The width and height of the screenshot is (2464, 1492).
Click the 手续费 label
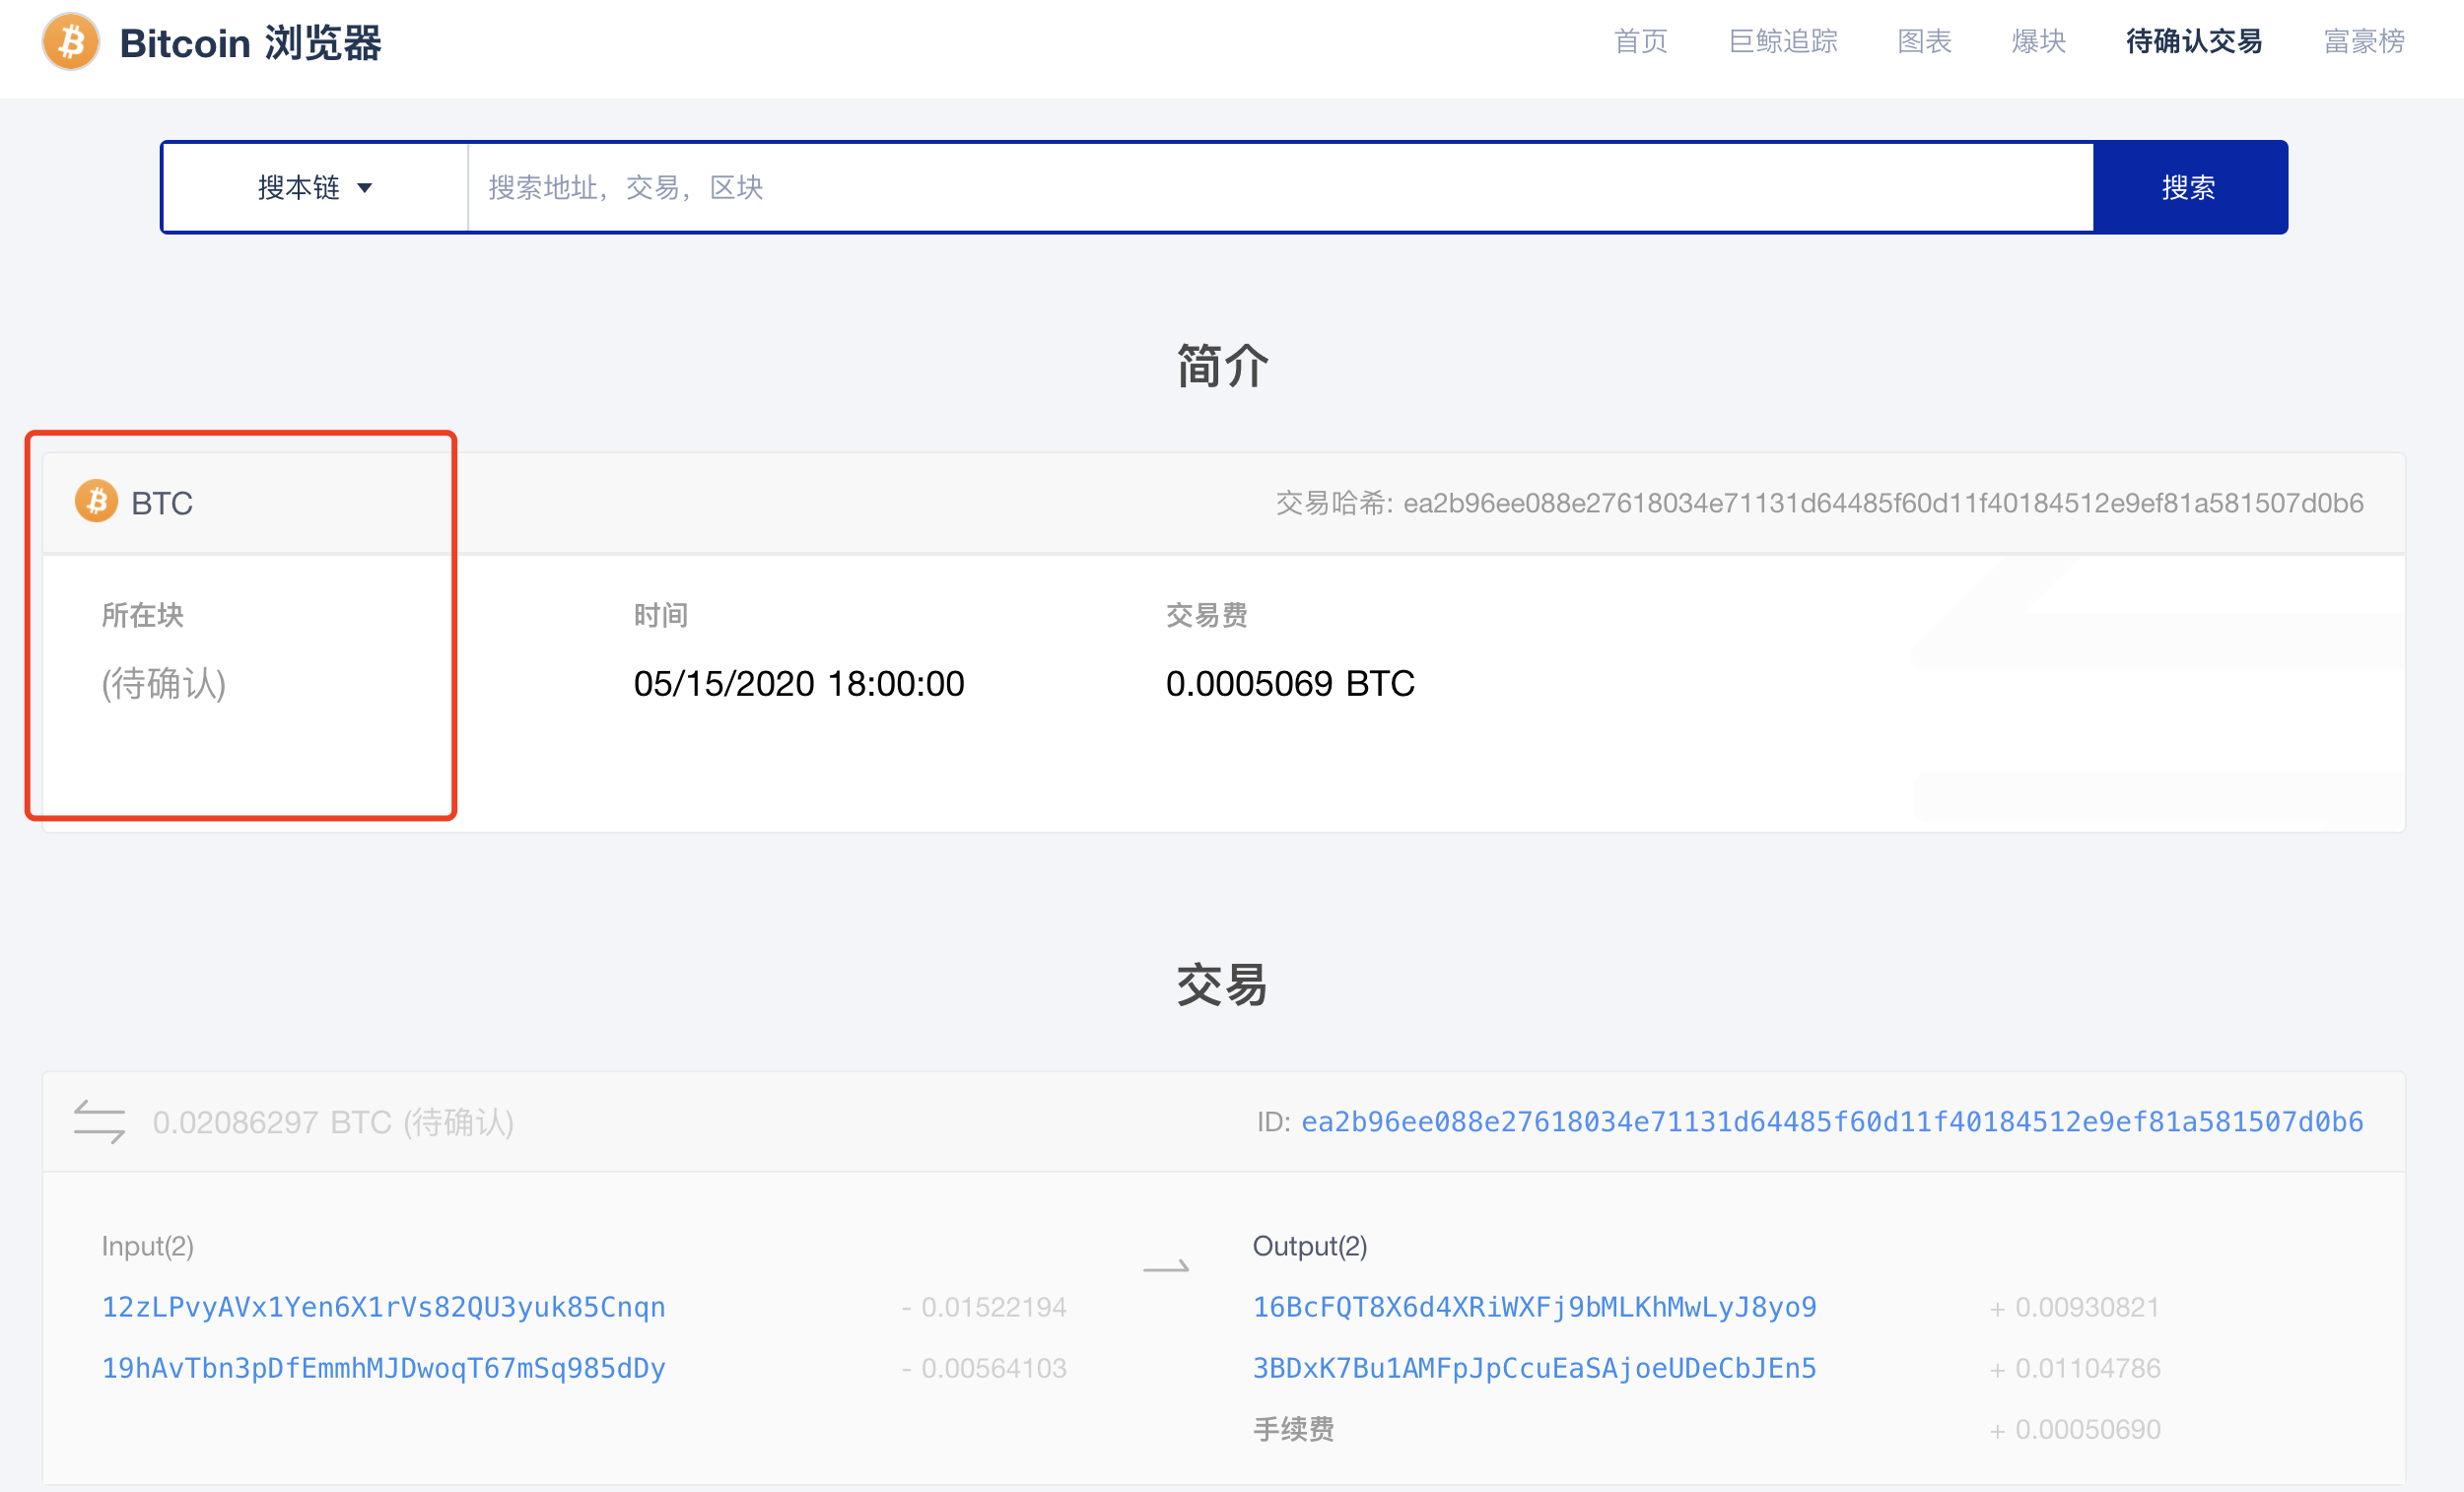click(x=1294, y=1429)
